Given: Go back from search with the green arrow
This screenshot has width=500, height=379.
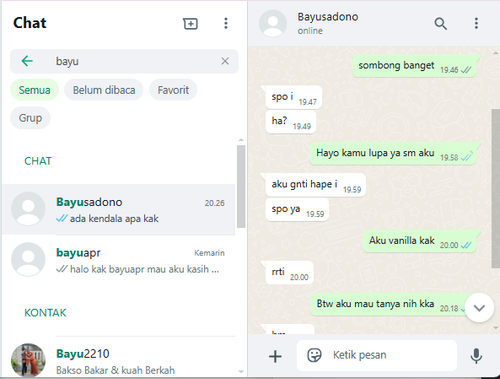Looking at the screenshot, I should [x=27, y=61].
